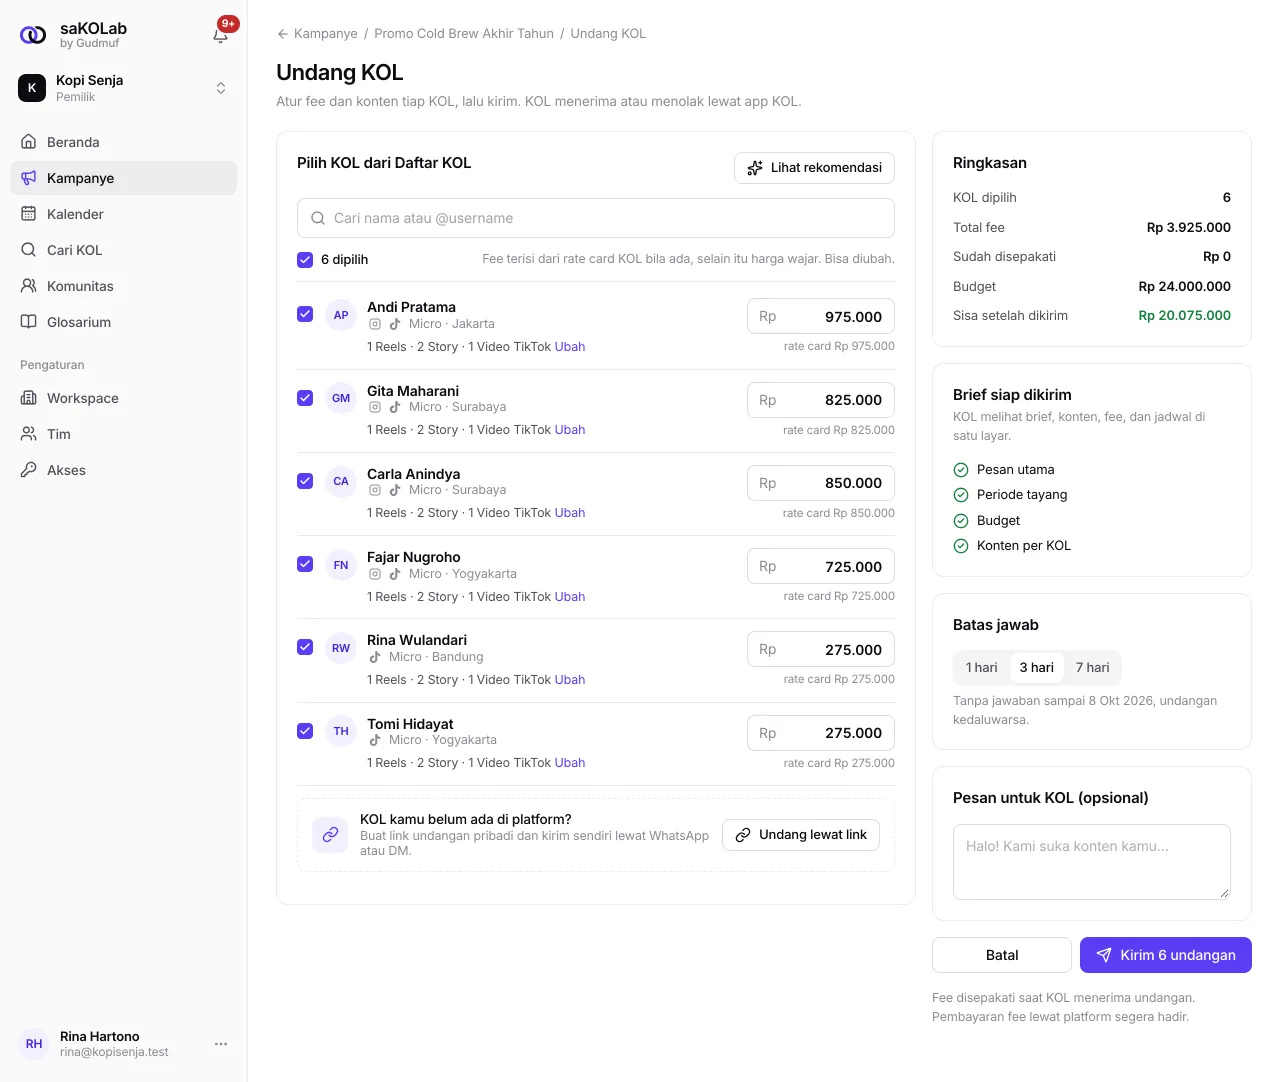This screenshot has height=1082, width=1280.
Task: Click Rina Wulandari's RW avatar
Action: click(x=341, y=648)
